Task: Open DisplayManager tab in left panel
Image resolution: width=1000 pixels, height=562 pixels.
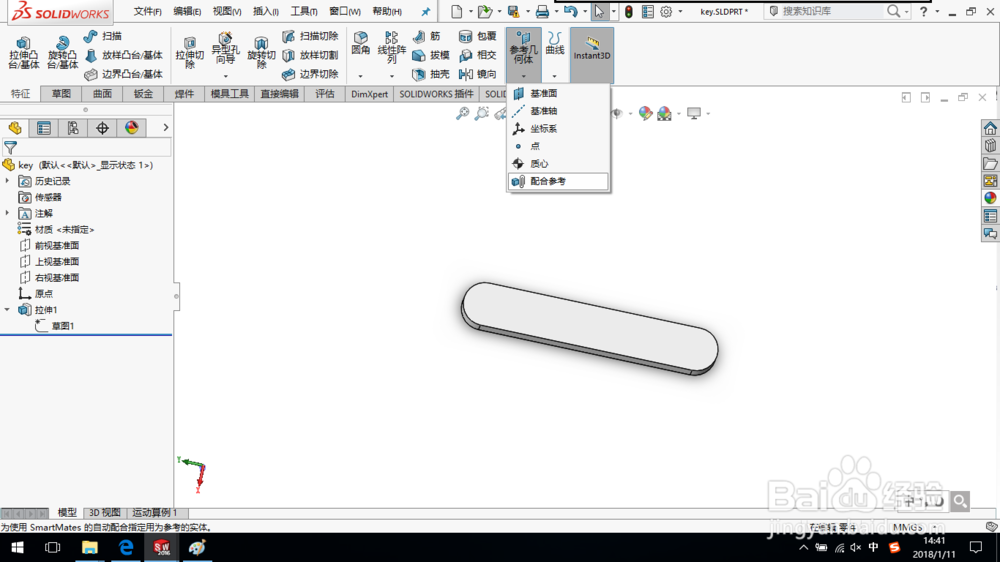Action: point(131,128)
